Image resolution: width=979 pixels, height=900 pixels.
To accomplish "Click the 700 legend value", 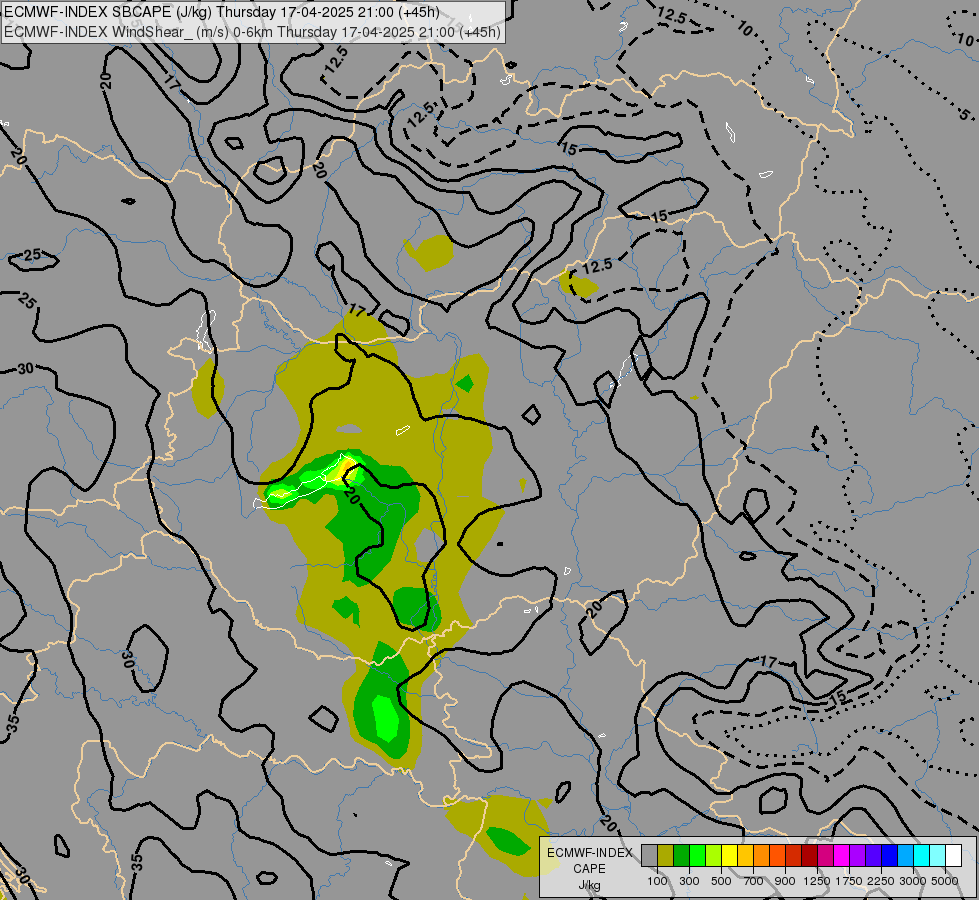I will pos(754,881).
